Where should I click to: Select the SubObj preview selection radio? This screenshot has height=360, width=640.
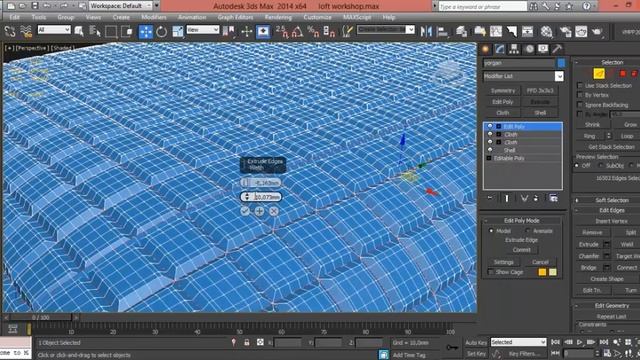pos(601,166)
